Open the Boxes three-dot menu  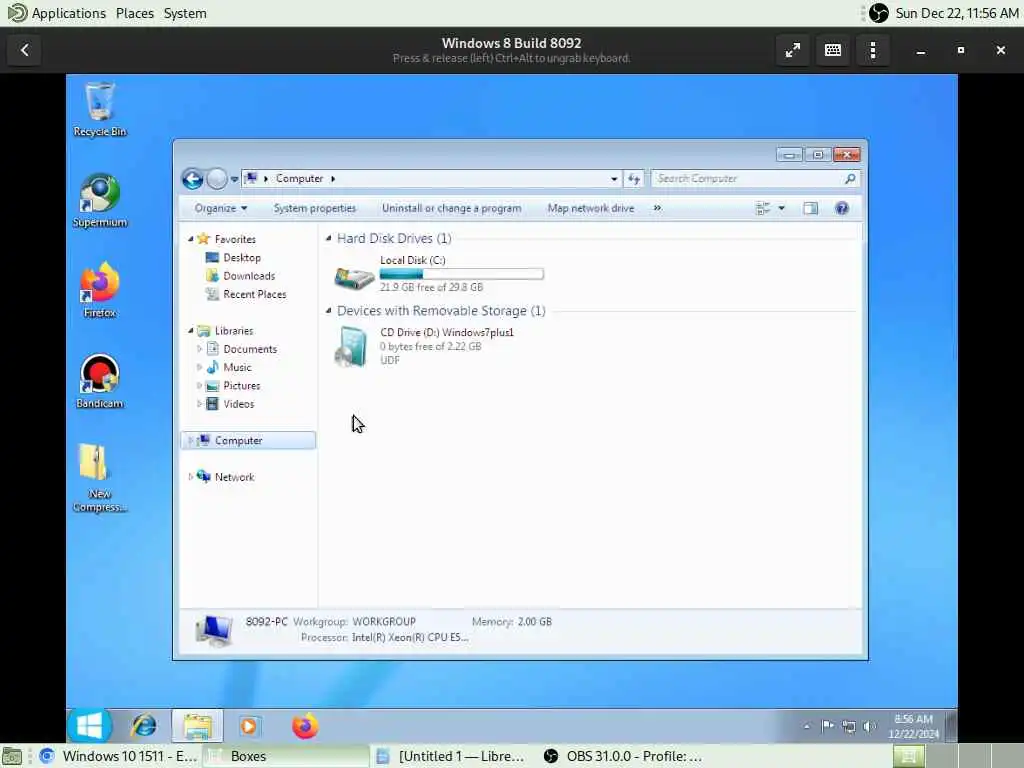point(873,50)
